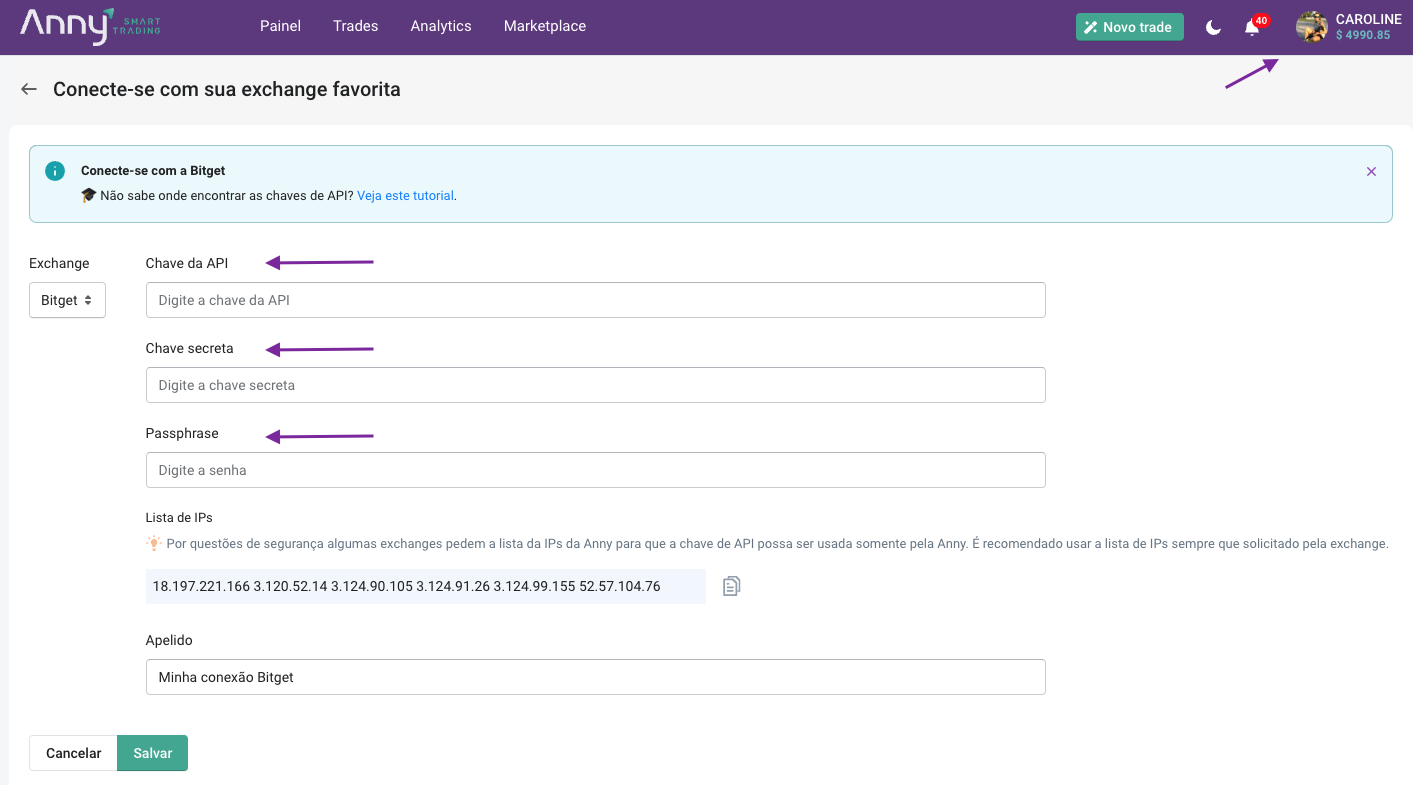Select the IP address list text
Viewport: 1413px width, 785px height.
[x=407, y=586]
